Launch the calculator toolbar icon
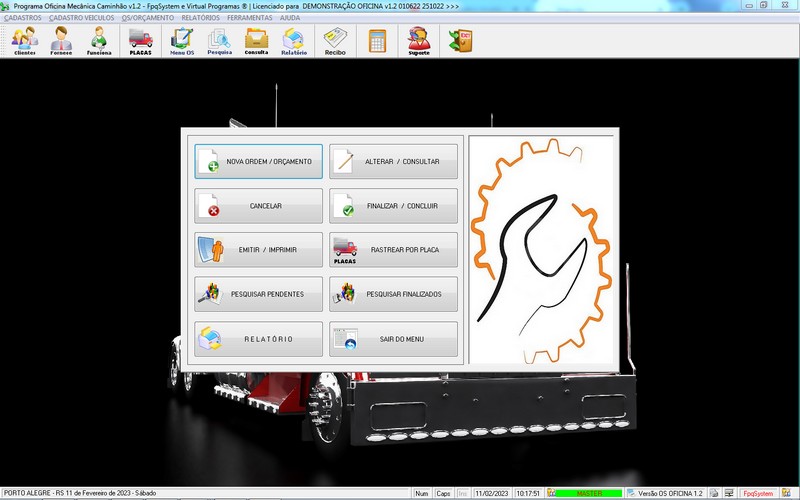The image size is (800, 500). [x=378, y=41]
